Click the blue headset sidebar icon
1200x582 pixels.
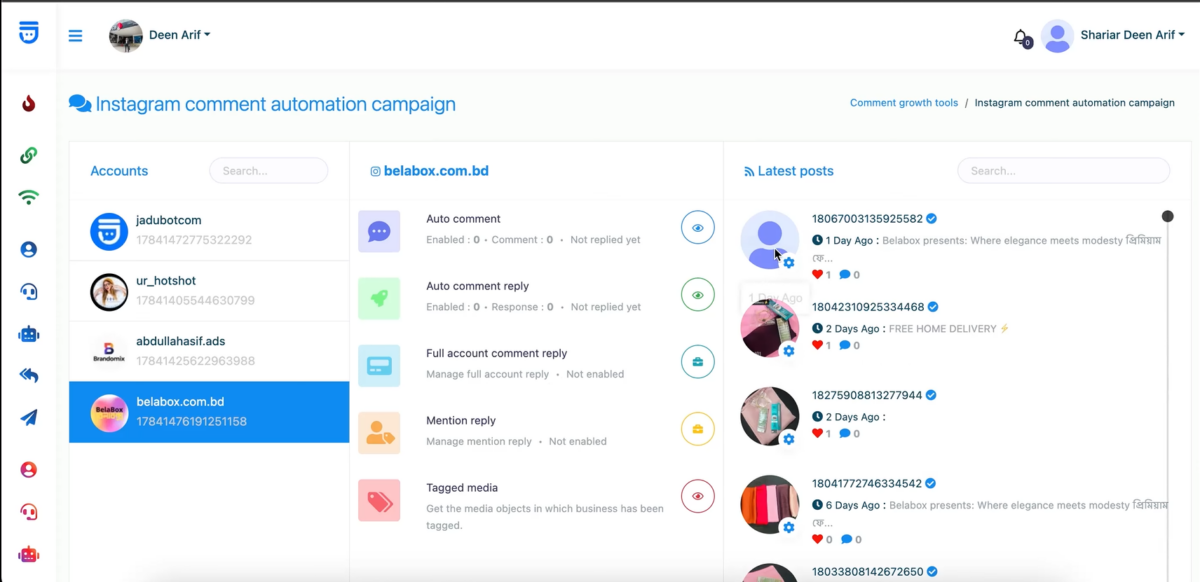[29, 292]
